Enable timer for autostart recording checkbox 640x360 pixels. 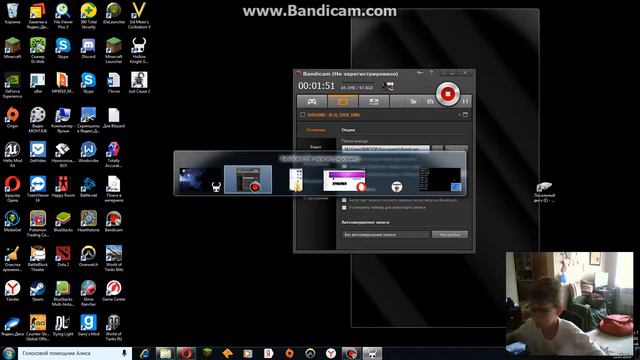pos(344,207)
